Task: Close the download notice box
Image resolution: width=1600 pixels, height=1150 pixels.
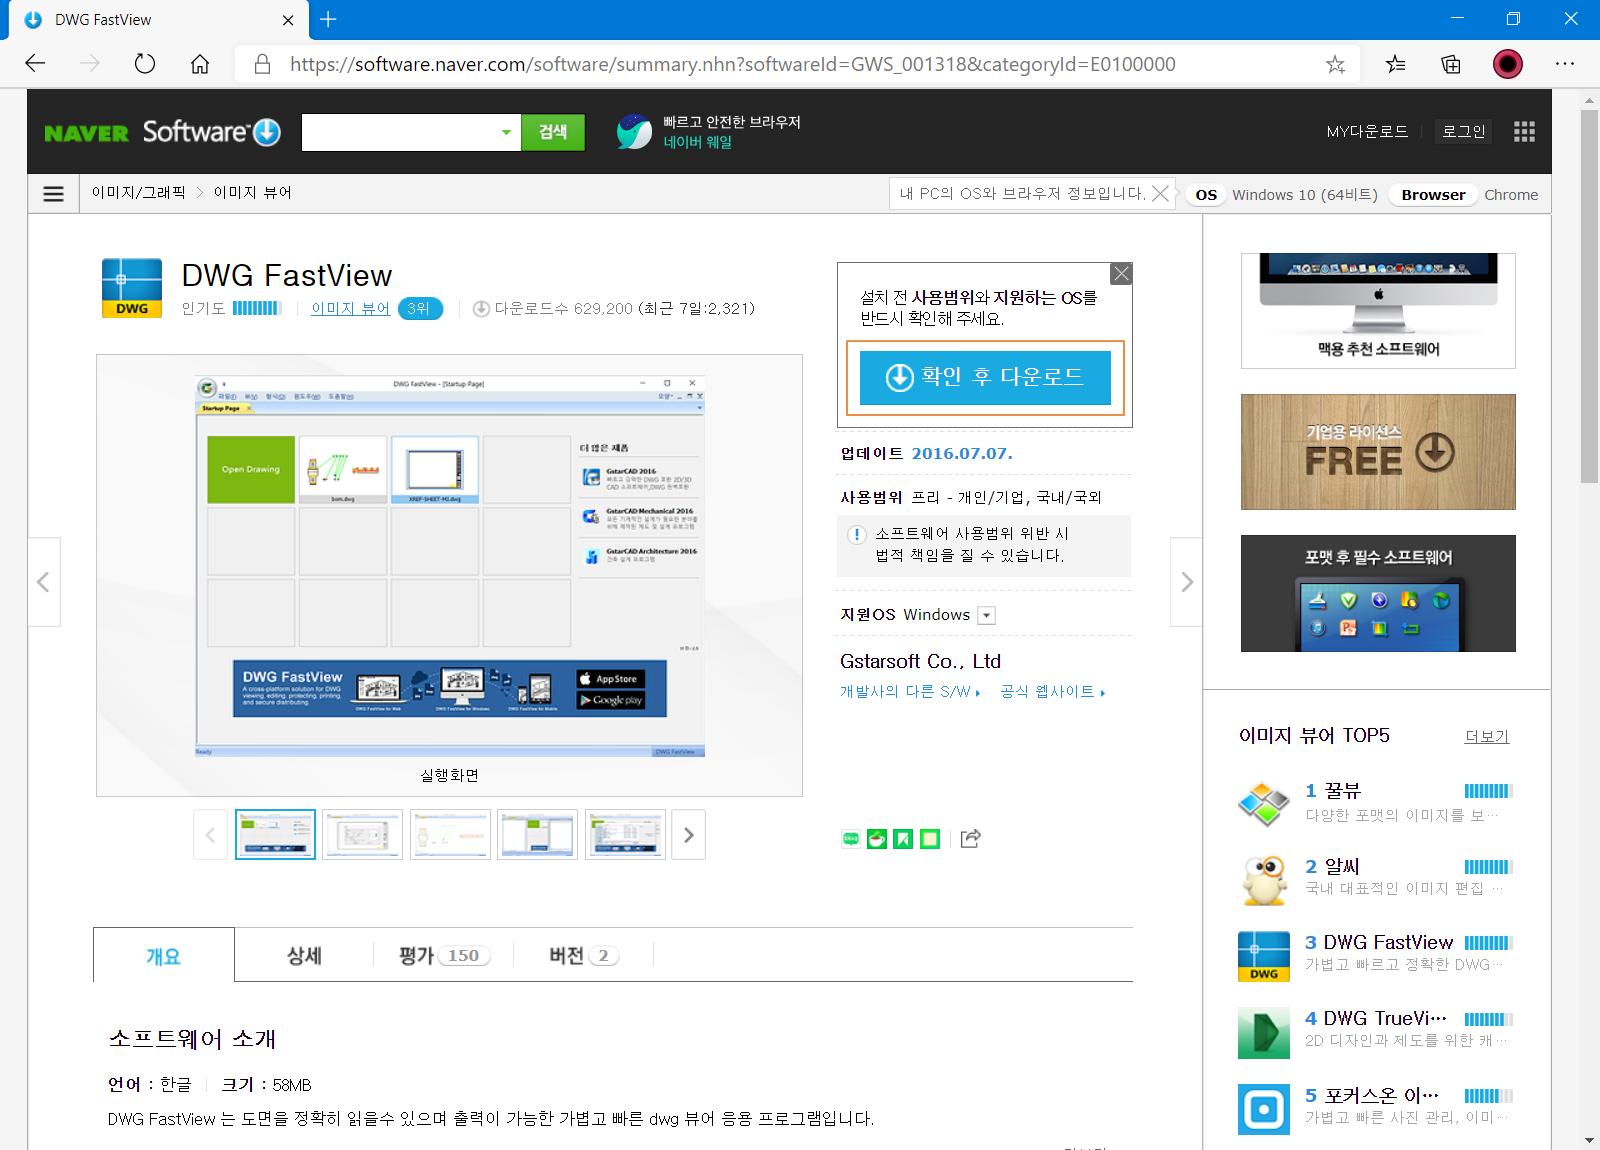Action: coord(1122,273)
